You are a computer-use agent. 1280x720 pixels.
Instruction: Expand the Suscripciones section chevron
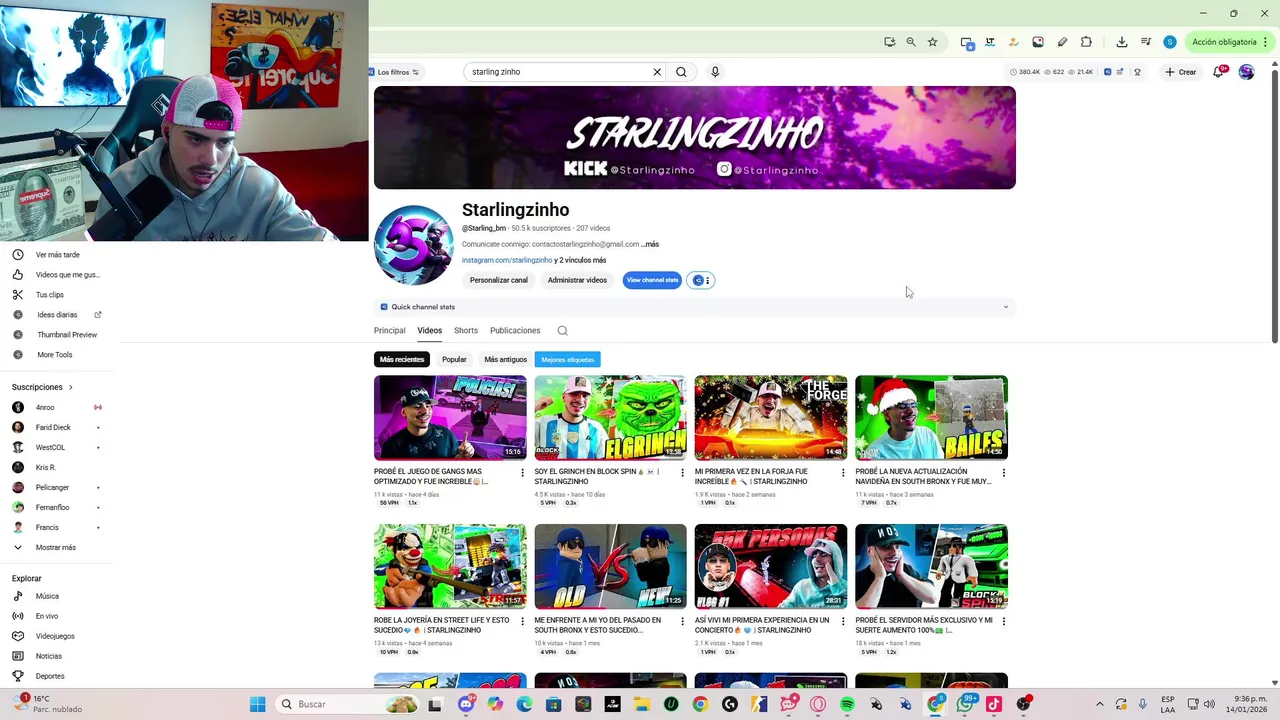[70, 387]
